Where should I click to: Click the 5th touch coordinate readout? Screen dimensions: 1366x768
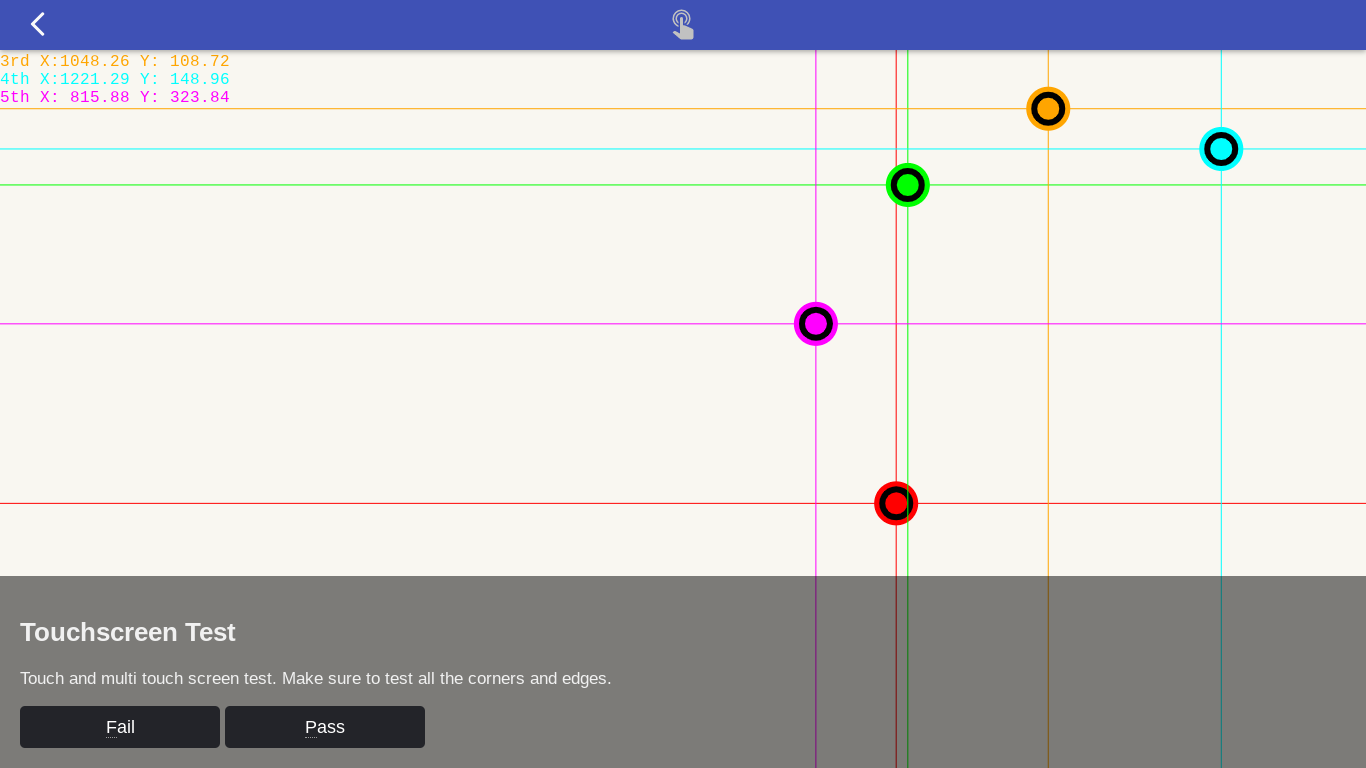coord(115,98)
